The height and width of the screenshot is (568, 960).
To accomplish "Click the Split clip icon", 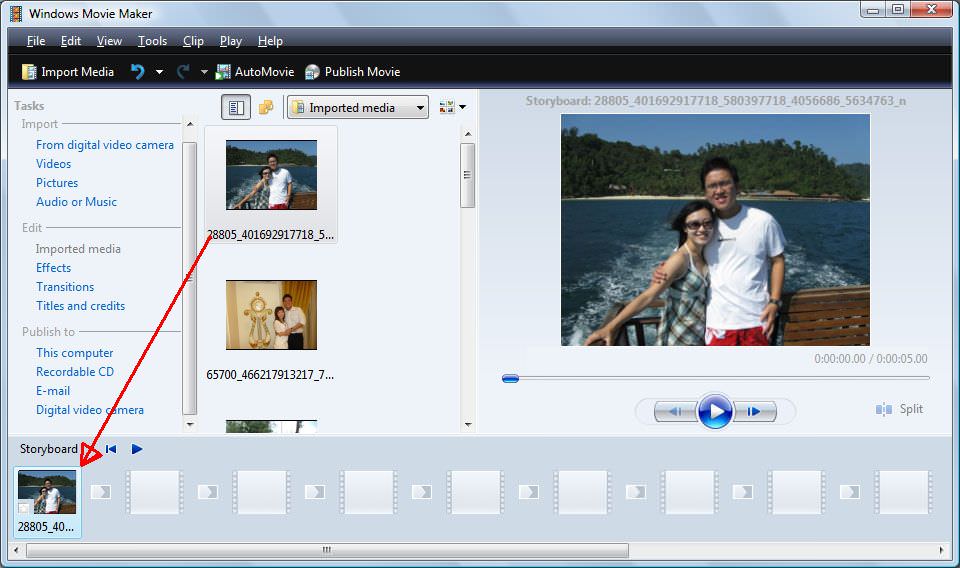I will 884,409.
